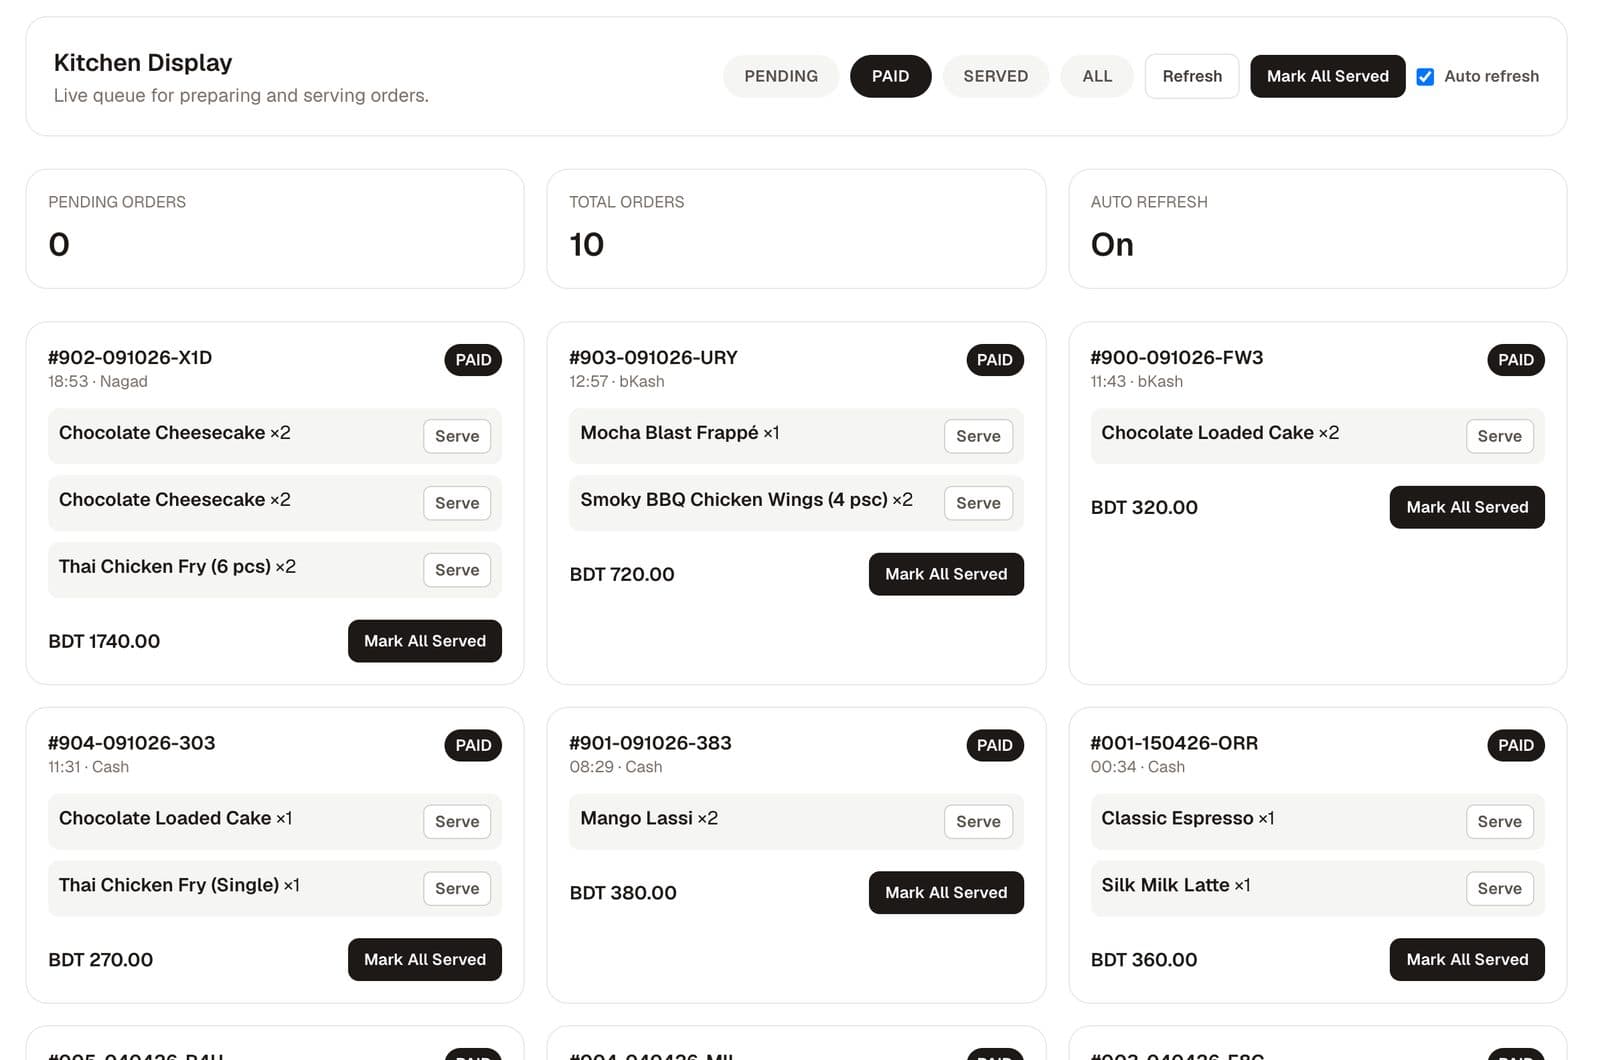This screenshot has width=1600, height=1060.
Task: Serve Chocolate Loaded Cake ×1 item
Action: (x=457, y=822)
